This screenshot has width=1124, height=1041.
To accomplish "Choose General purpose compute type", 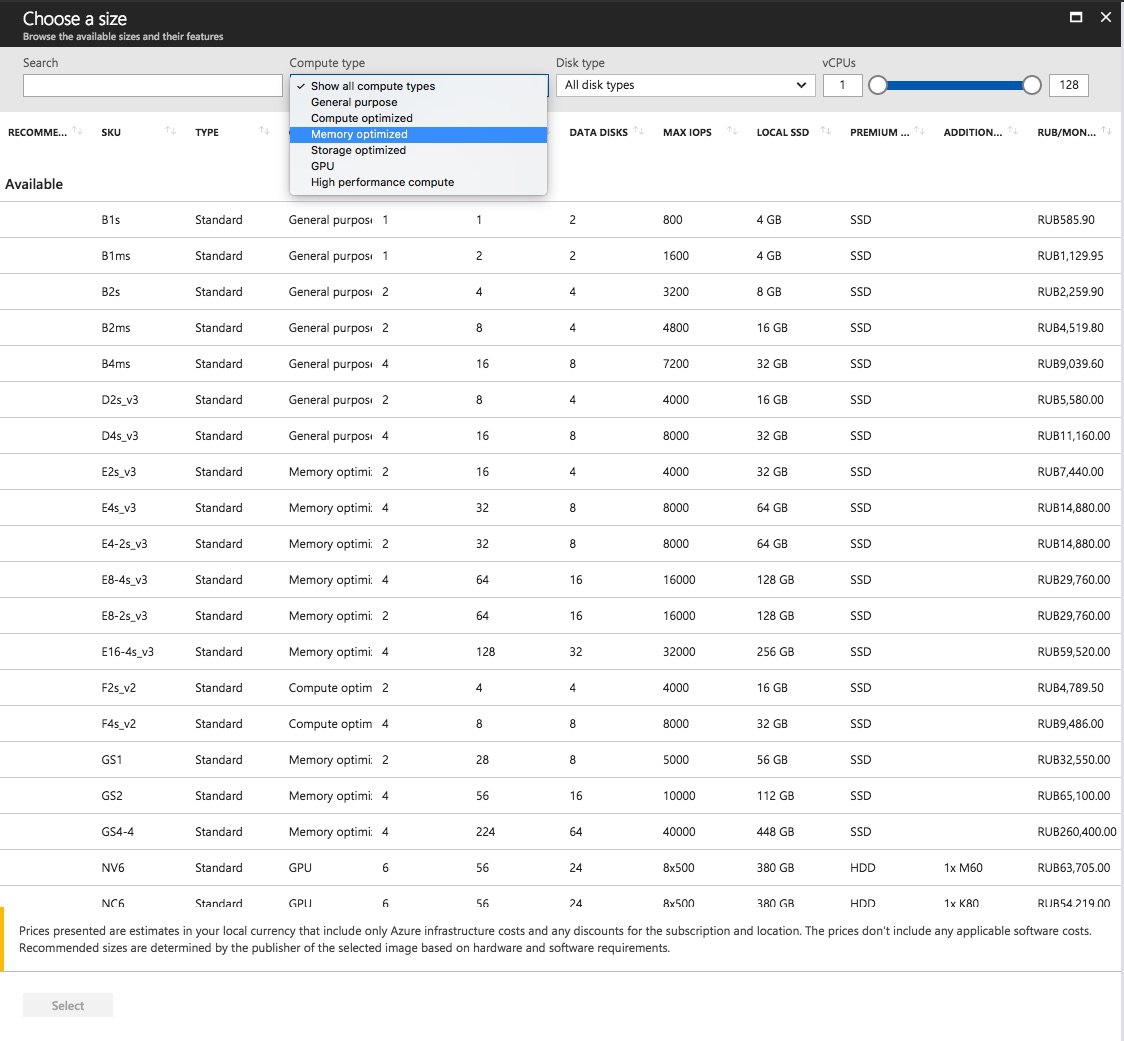I will pyautogui.click(x=418, y=102).
